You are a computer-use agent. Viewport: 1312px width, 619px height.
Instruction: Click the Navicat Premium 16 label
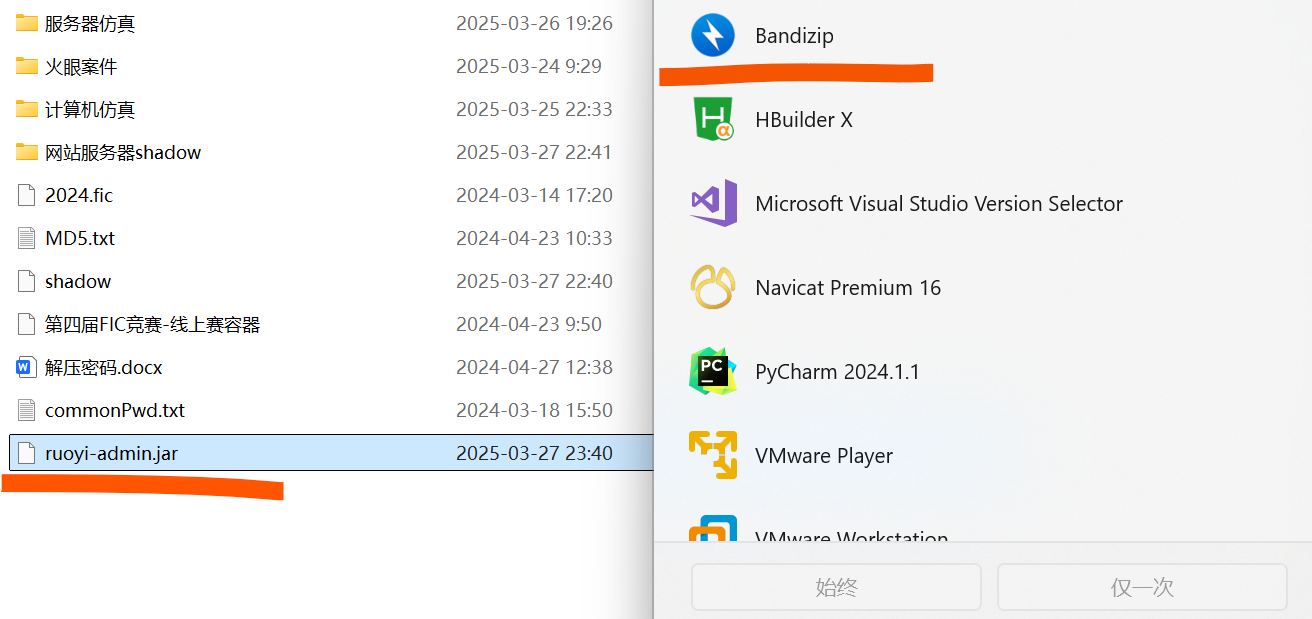pyautogui.click(x=848, y=288)
